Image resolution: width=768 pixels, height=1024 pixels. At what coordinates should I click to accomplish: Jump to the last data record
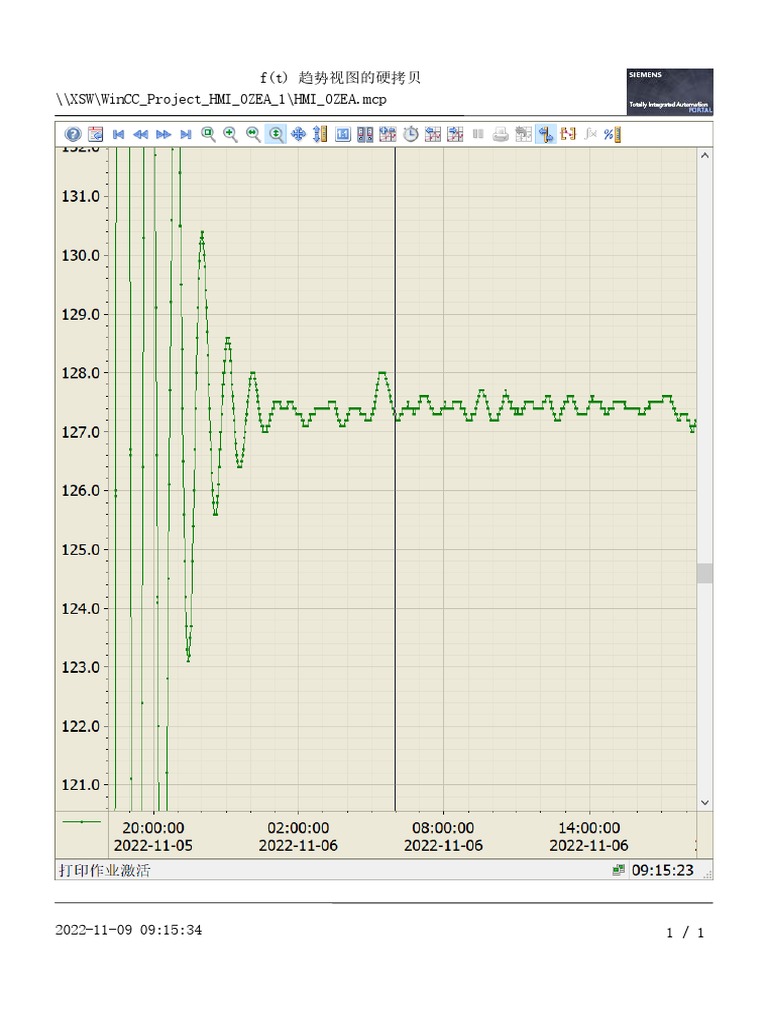[185, 135]
